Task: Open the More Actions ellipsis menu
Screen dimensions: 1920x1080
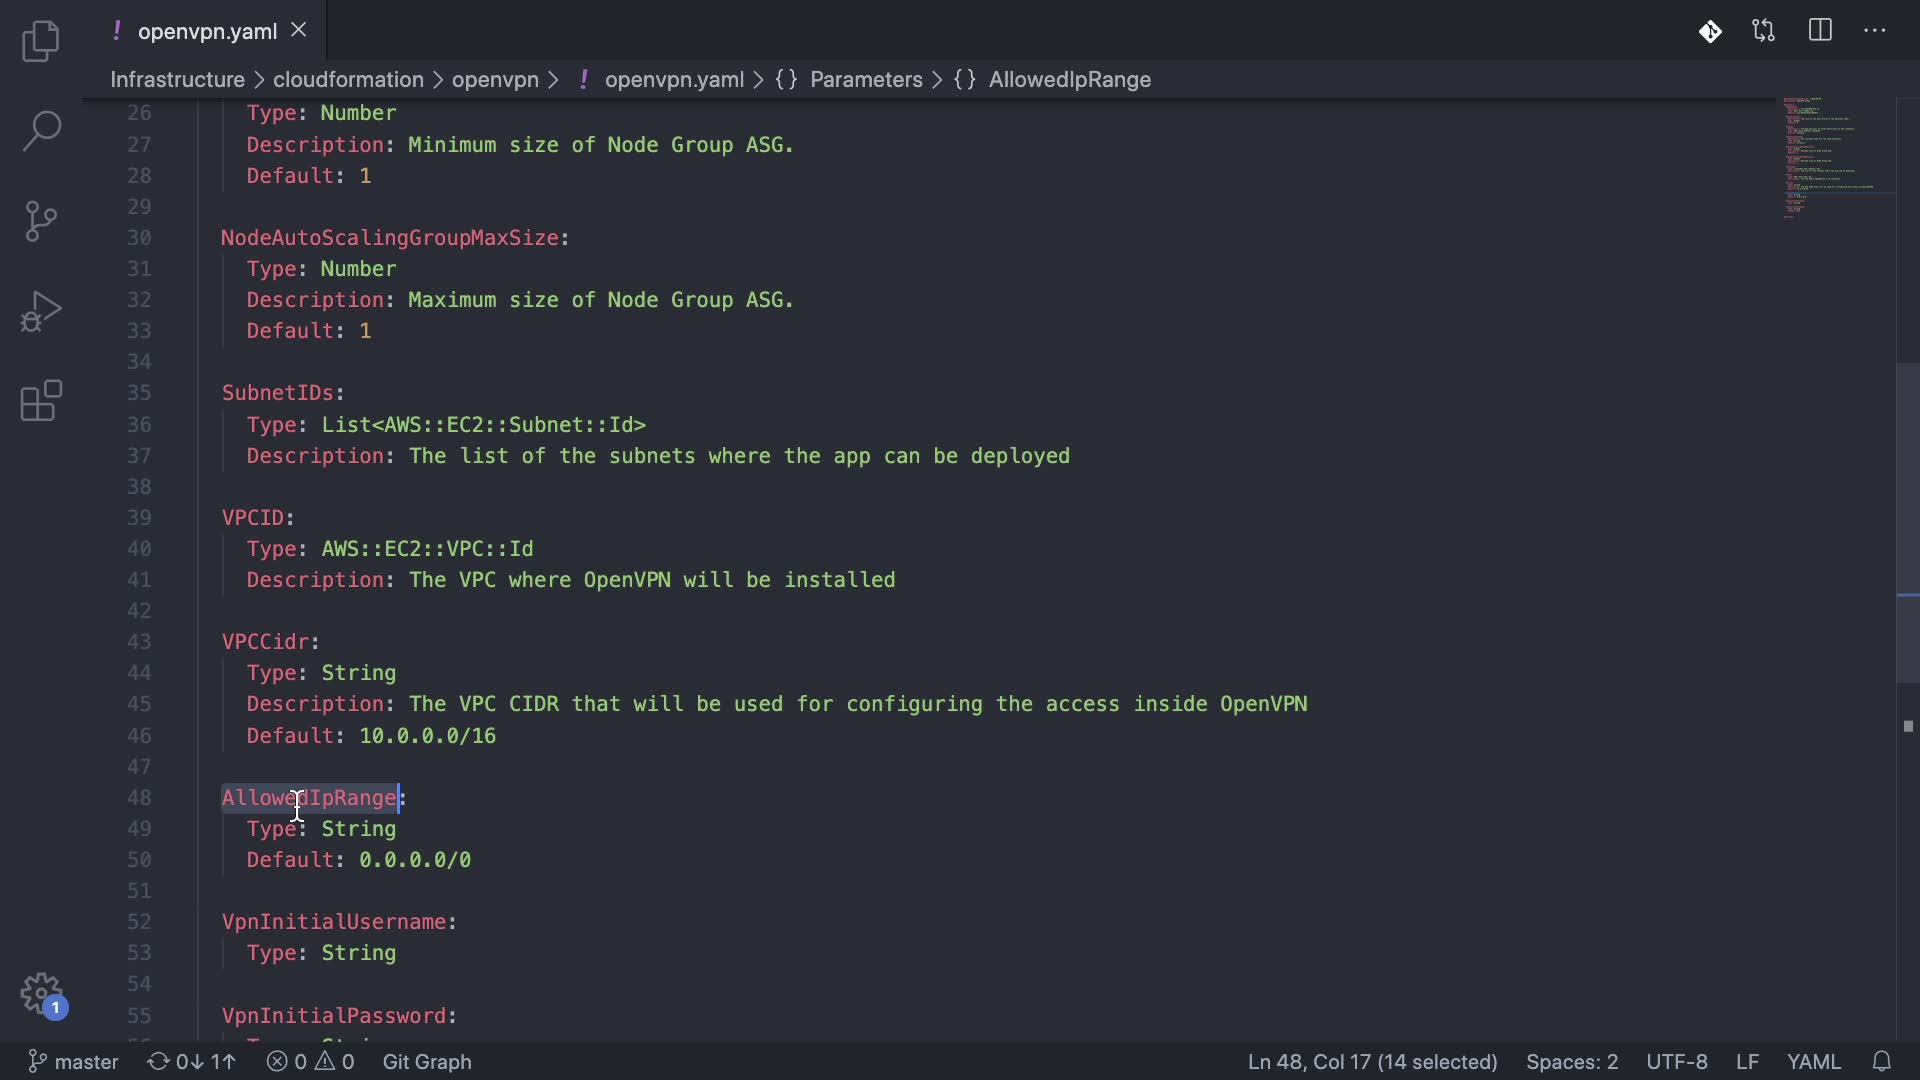Action: tap(1875, 31)
